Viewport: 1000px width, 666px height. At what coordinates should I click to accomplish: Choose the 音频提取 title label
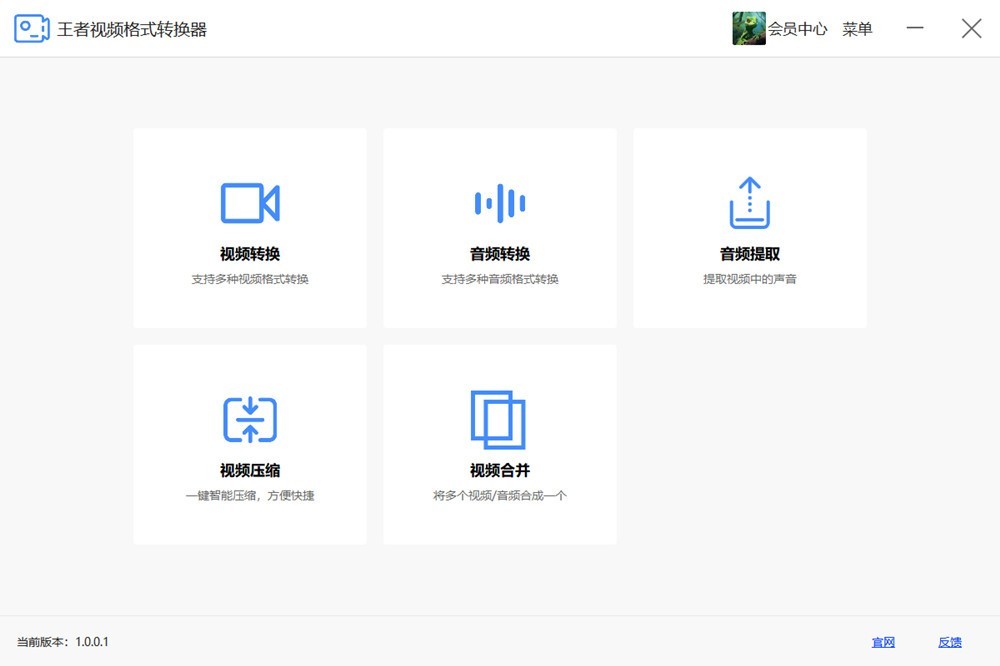click(750, 254)
